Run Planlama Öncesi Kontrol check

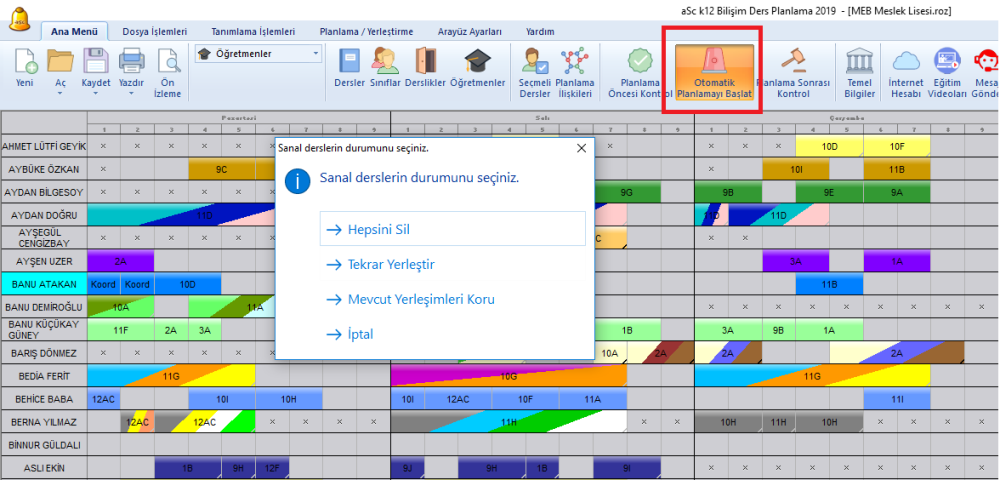(x=638, y=72)
